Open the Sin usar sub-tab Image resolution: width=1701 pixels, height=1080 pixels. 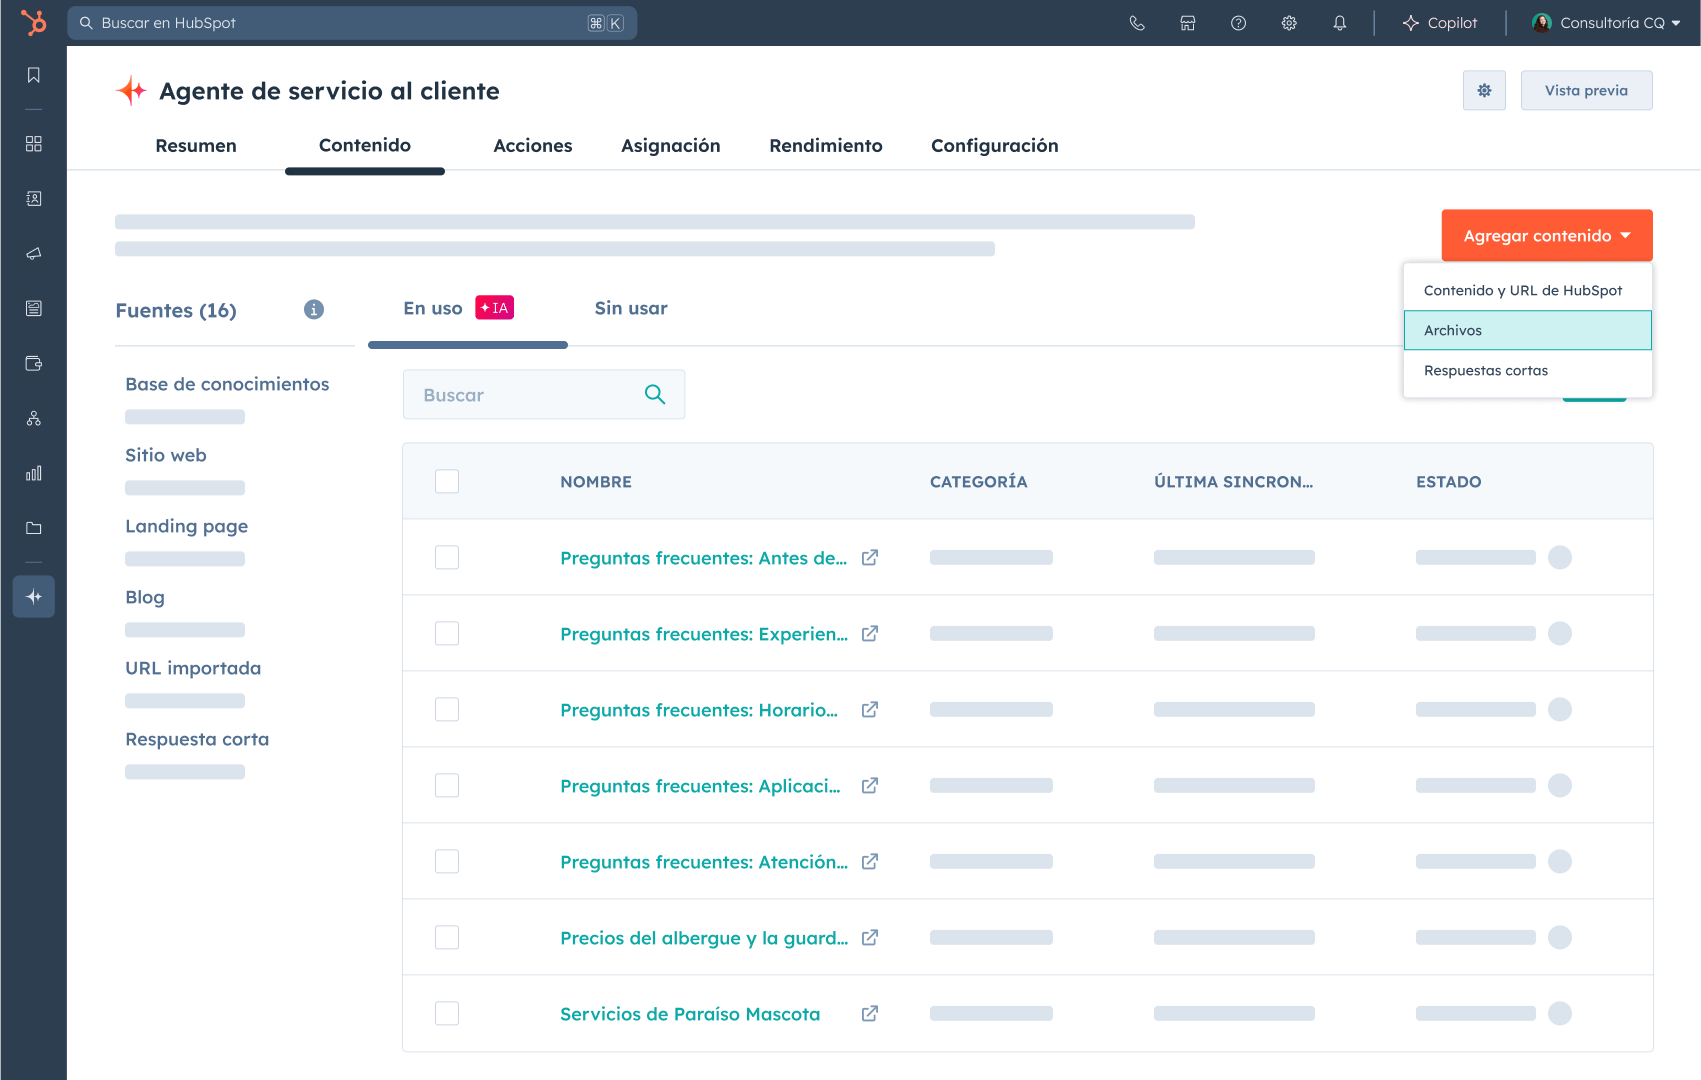coord(631,308)
